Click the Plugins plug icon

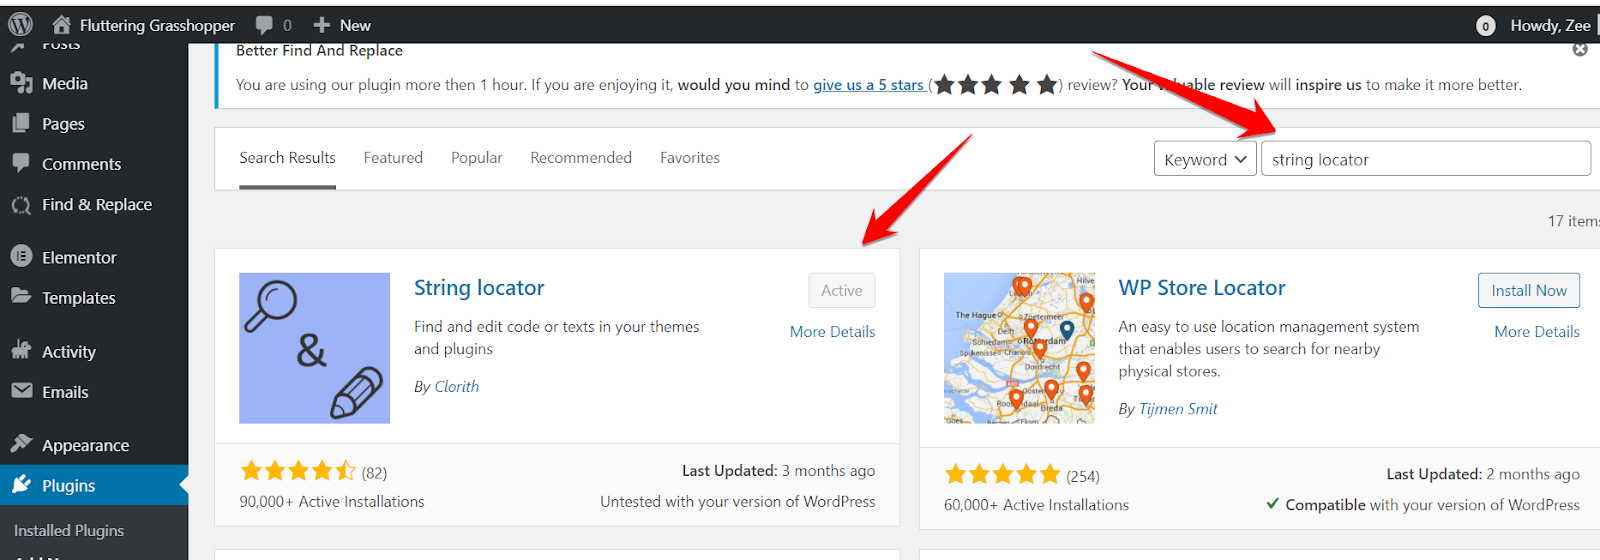point(21,485)
